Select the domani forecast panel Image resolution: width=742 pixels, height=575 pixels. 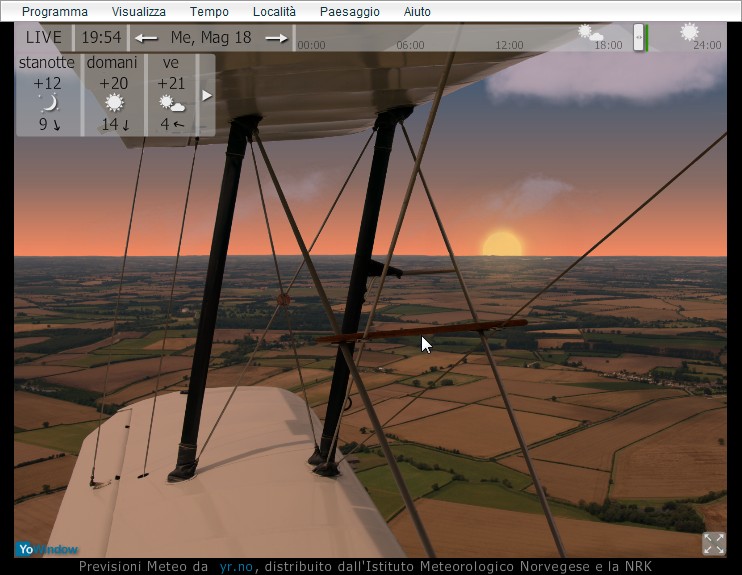[x=115, y=95]
